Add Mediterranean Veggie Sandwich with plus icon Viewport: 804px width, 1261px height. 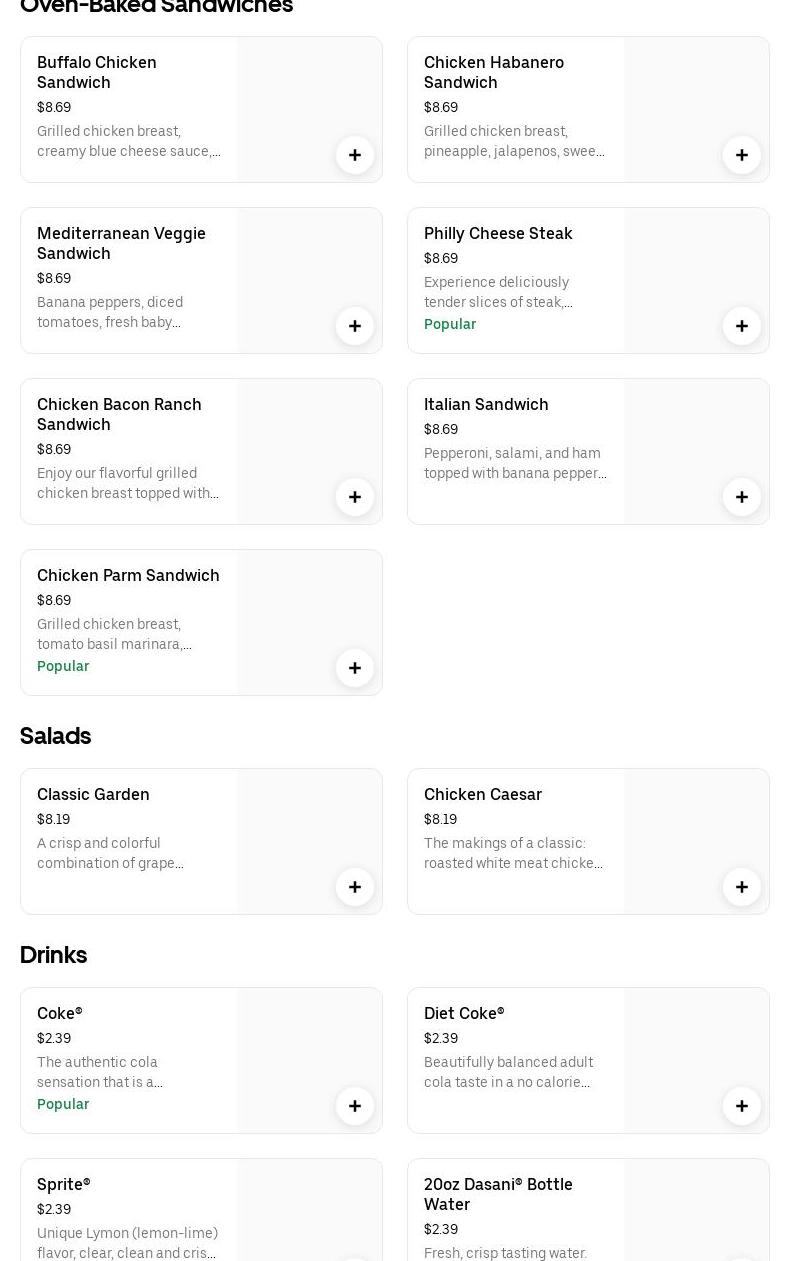(x=355, y=326)
